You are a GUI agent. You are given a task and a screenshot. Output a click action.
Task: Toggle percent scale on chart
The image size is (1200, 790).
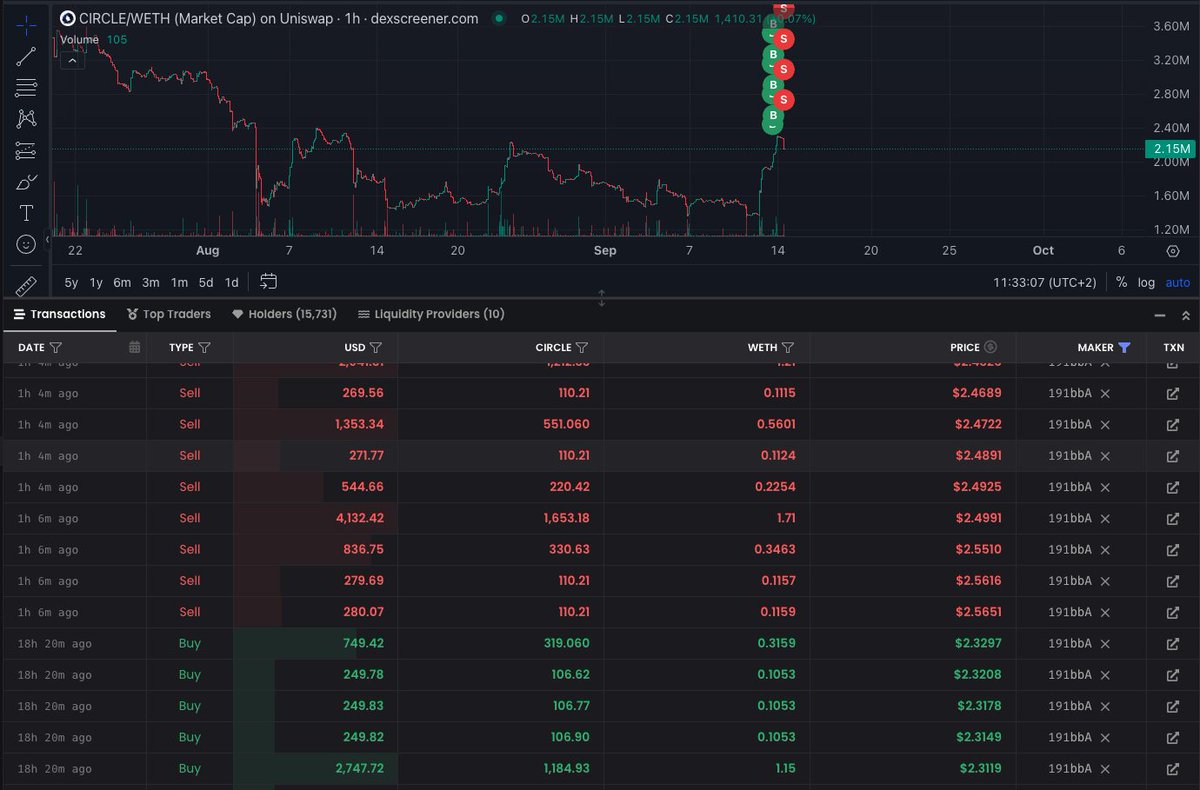1121,283
